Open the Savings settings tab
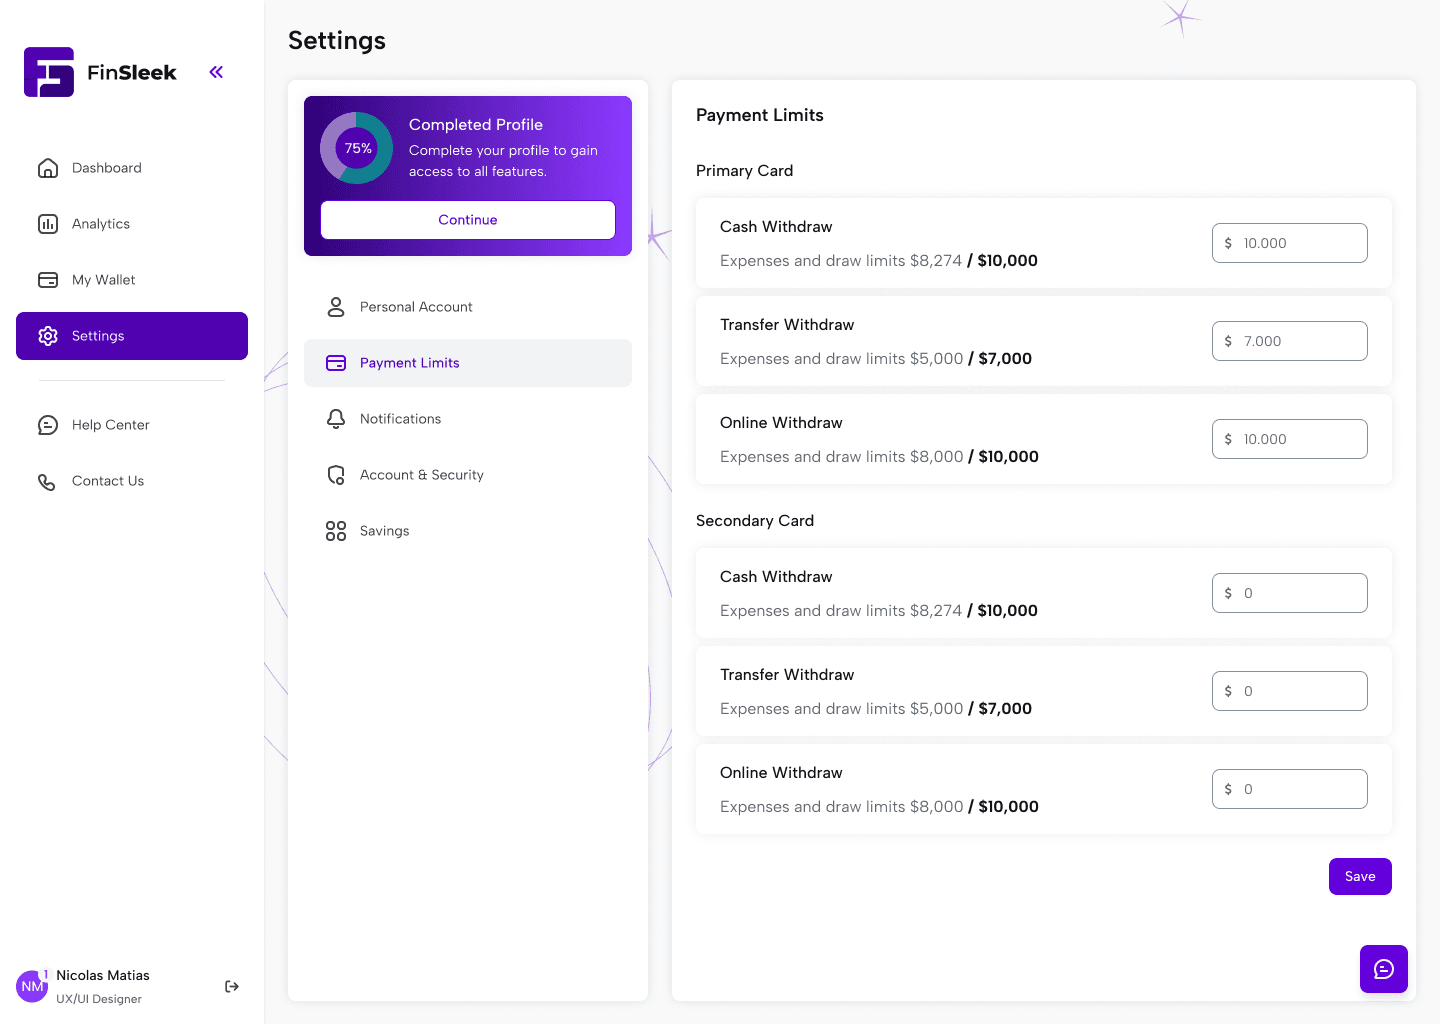Image resolution: width=1440 pixels, height=1024 pixels. coord(384,531)
